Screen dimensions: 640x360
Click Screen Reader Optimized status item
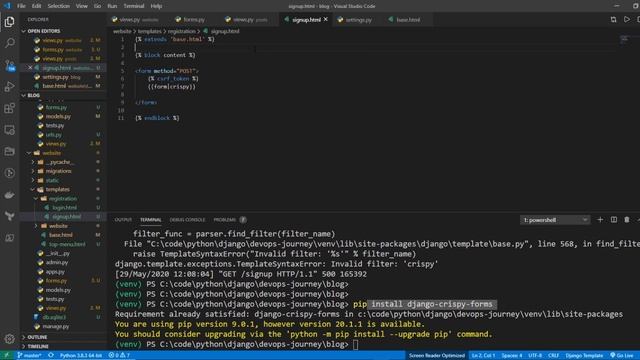pos(437,355)
